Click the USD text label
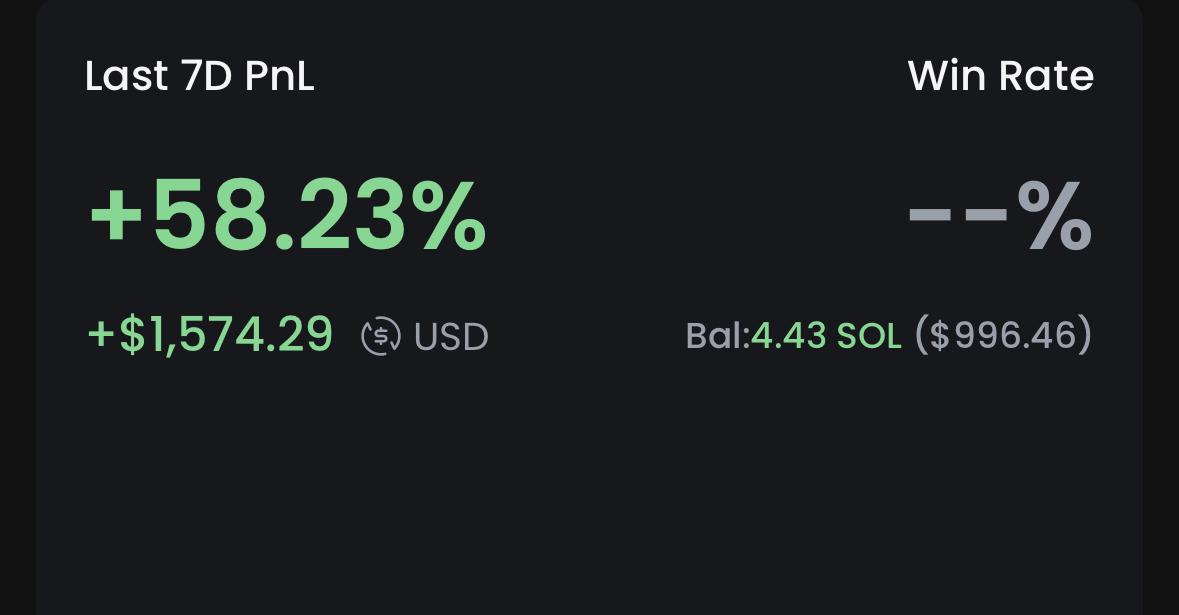Screen dimensions: 1179x615 (450, 336)
